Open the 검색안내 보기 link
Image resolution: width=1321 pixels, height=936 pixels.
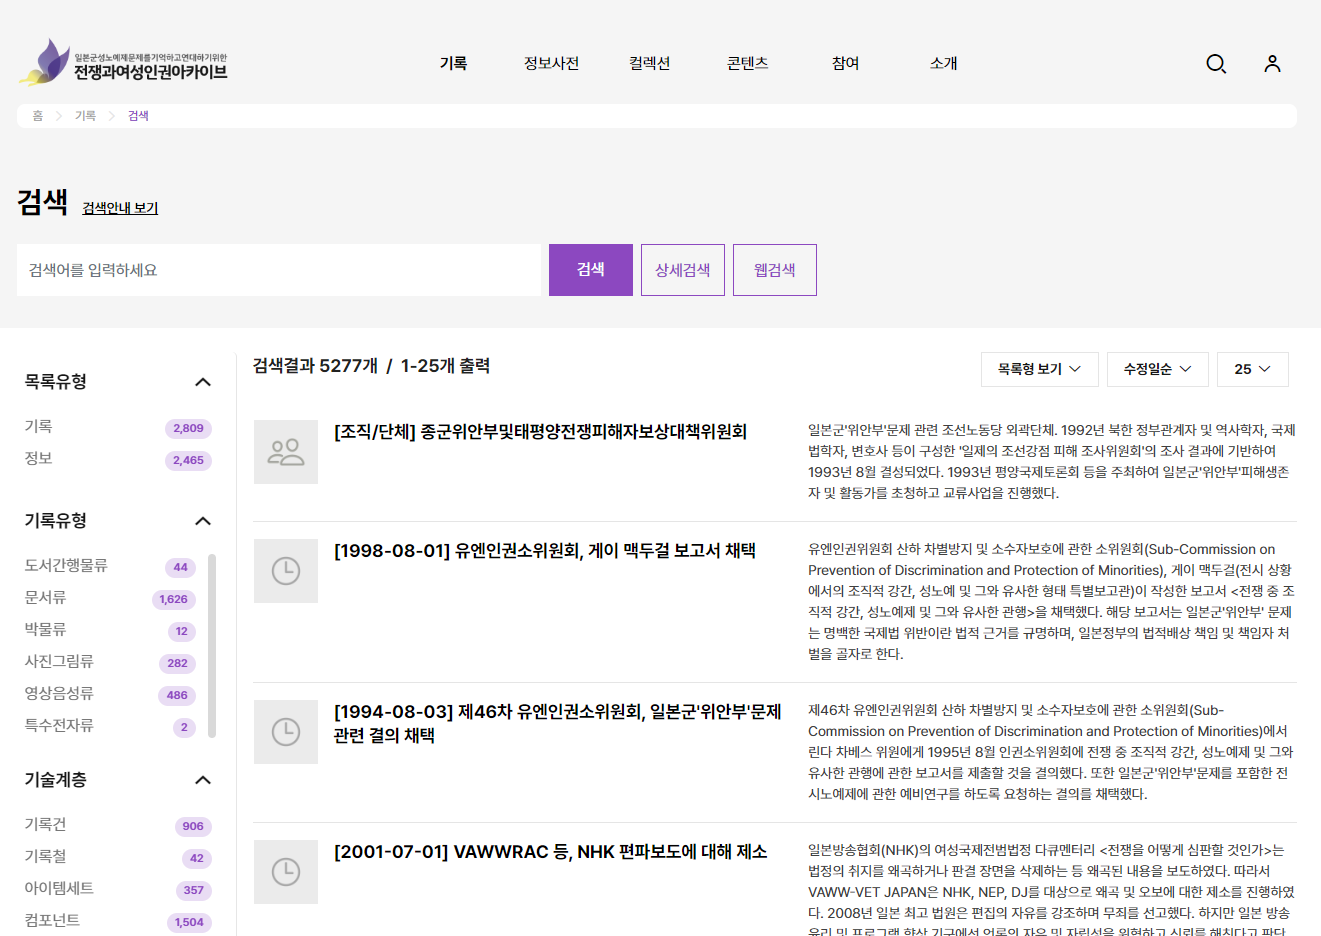point(120,208)
